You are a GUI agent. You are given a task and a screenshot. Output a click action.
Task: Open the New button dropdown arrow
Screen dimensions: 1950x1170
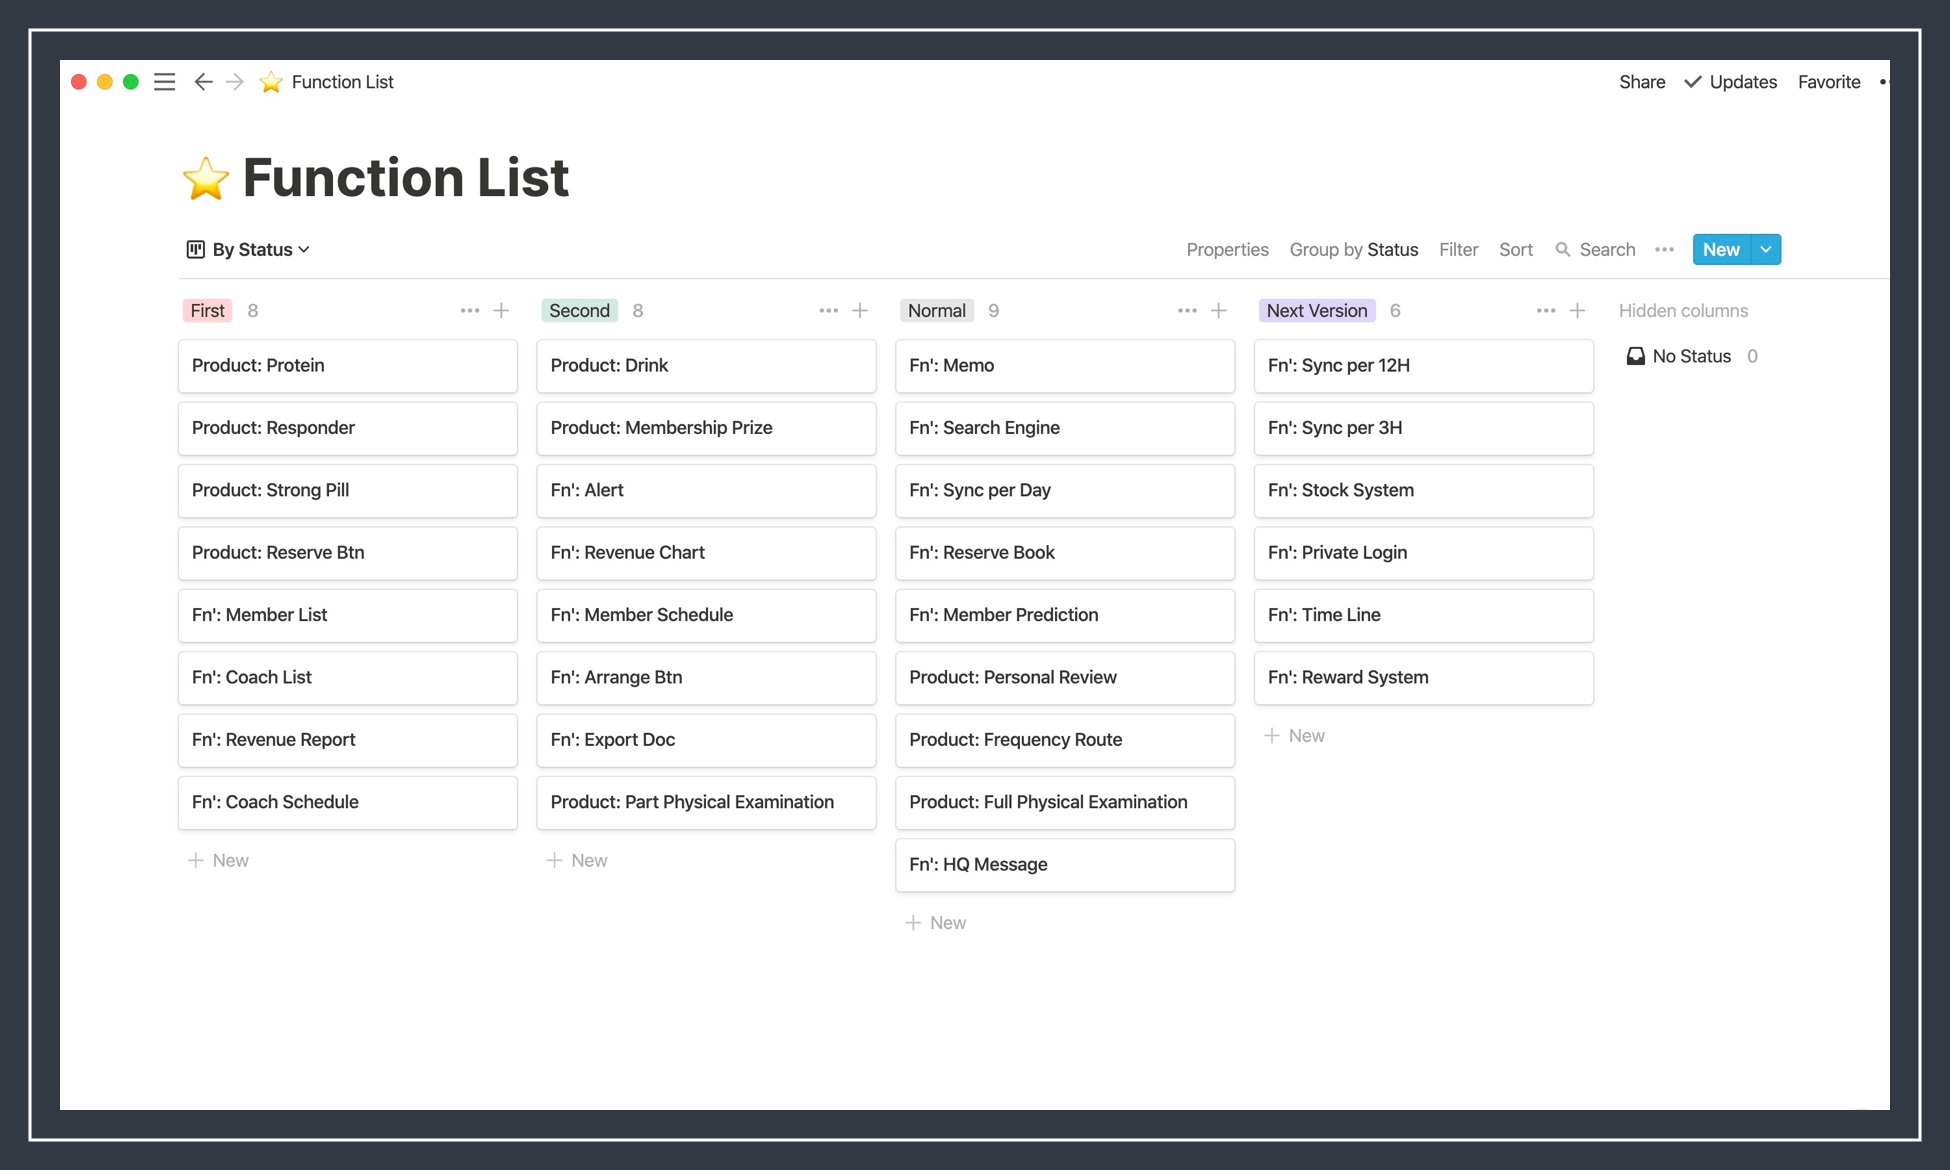(1766, 250)
